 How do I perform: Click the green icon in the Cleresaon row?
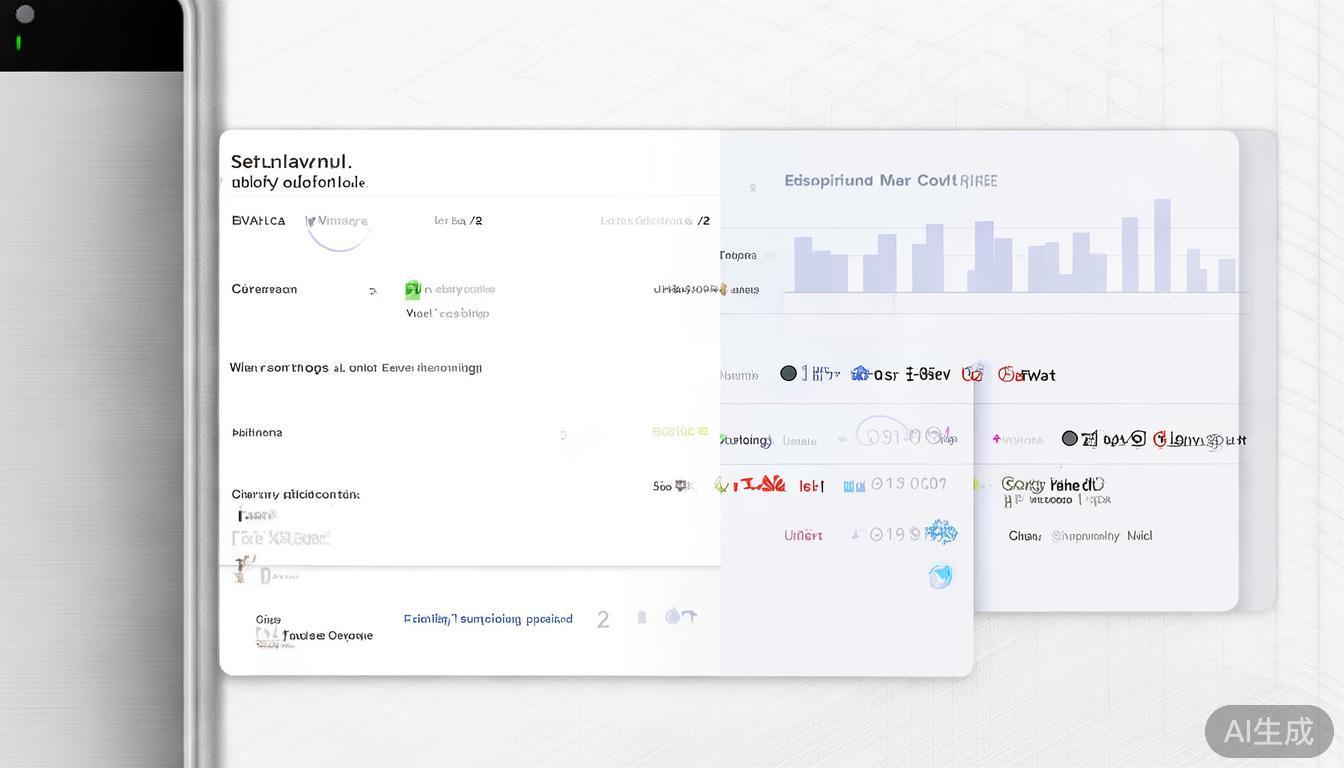tap(412, 290)
